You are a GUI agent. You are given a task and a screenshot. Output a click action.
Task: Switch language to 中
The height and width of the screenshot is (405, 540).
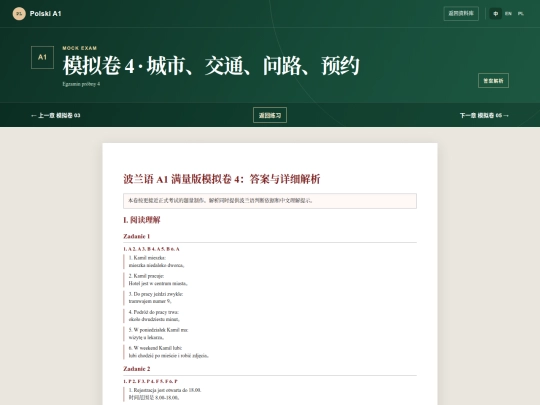(x=496, y=14)
